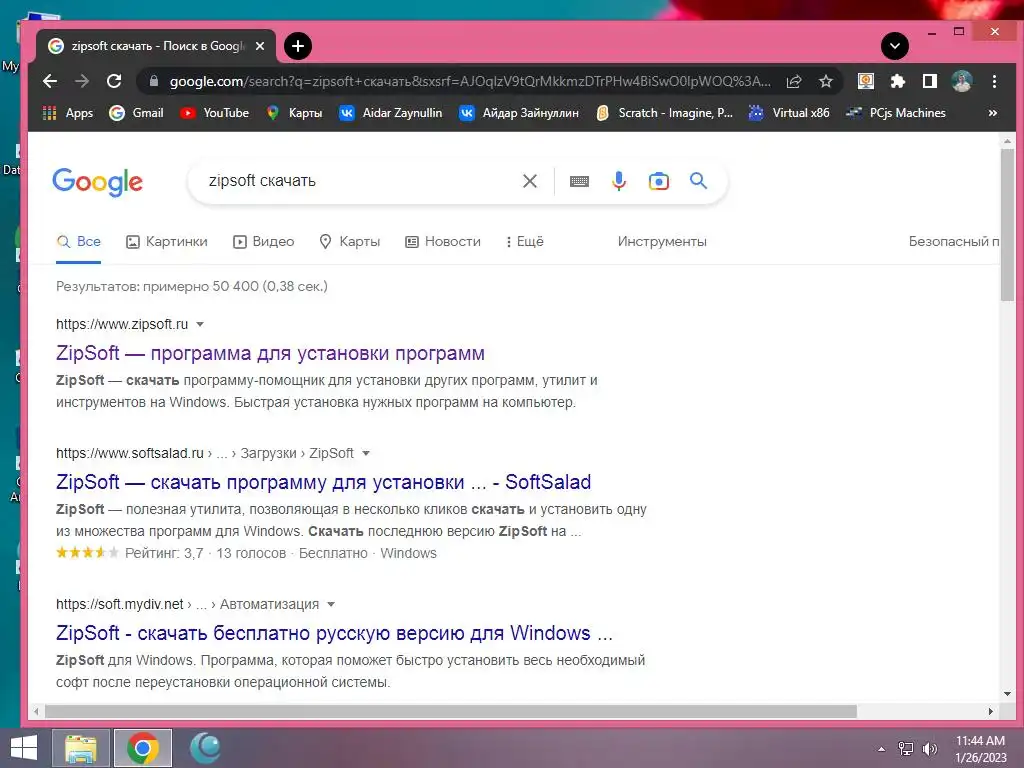Open the on-screen keyboard icon

(x=579, y=181)
